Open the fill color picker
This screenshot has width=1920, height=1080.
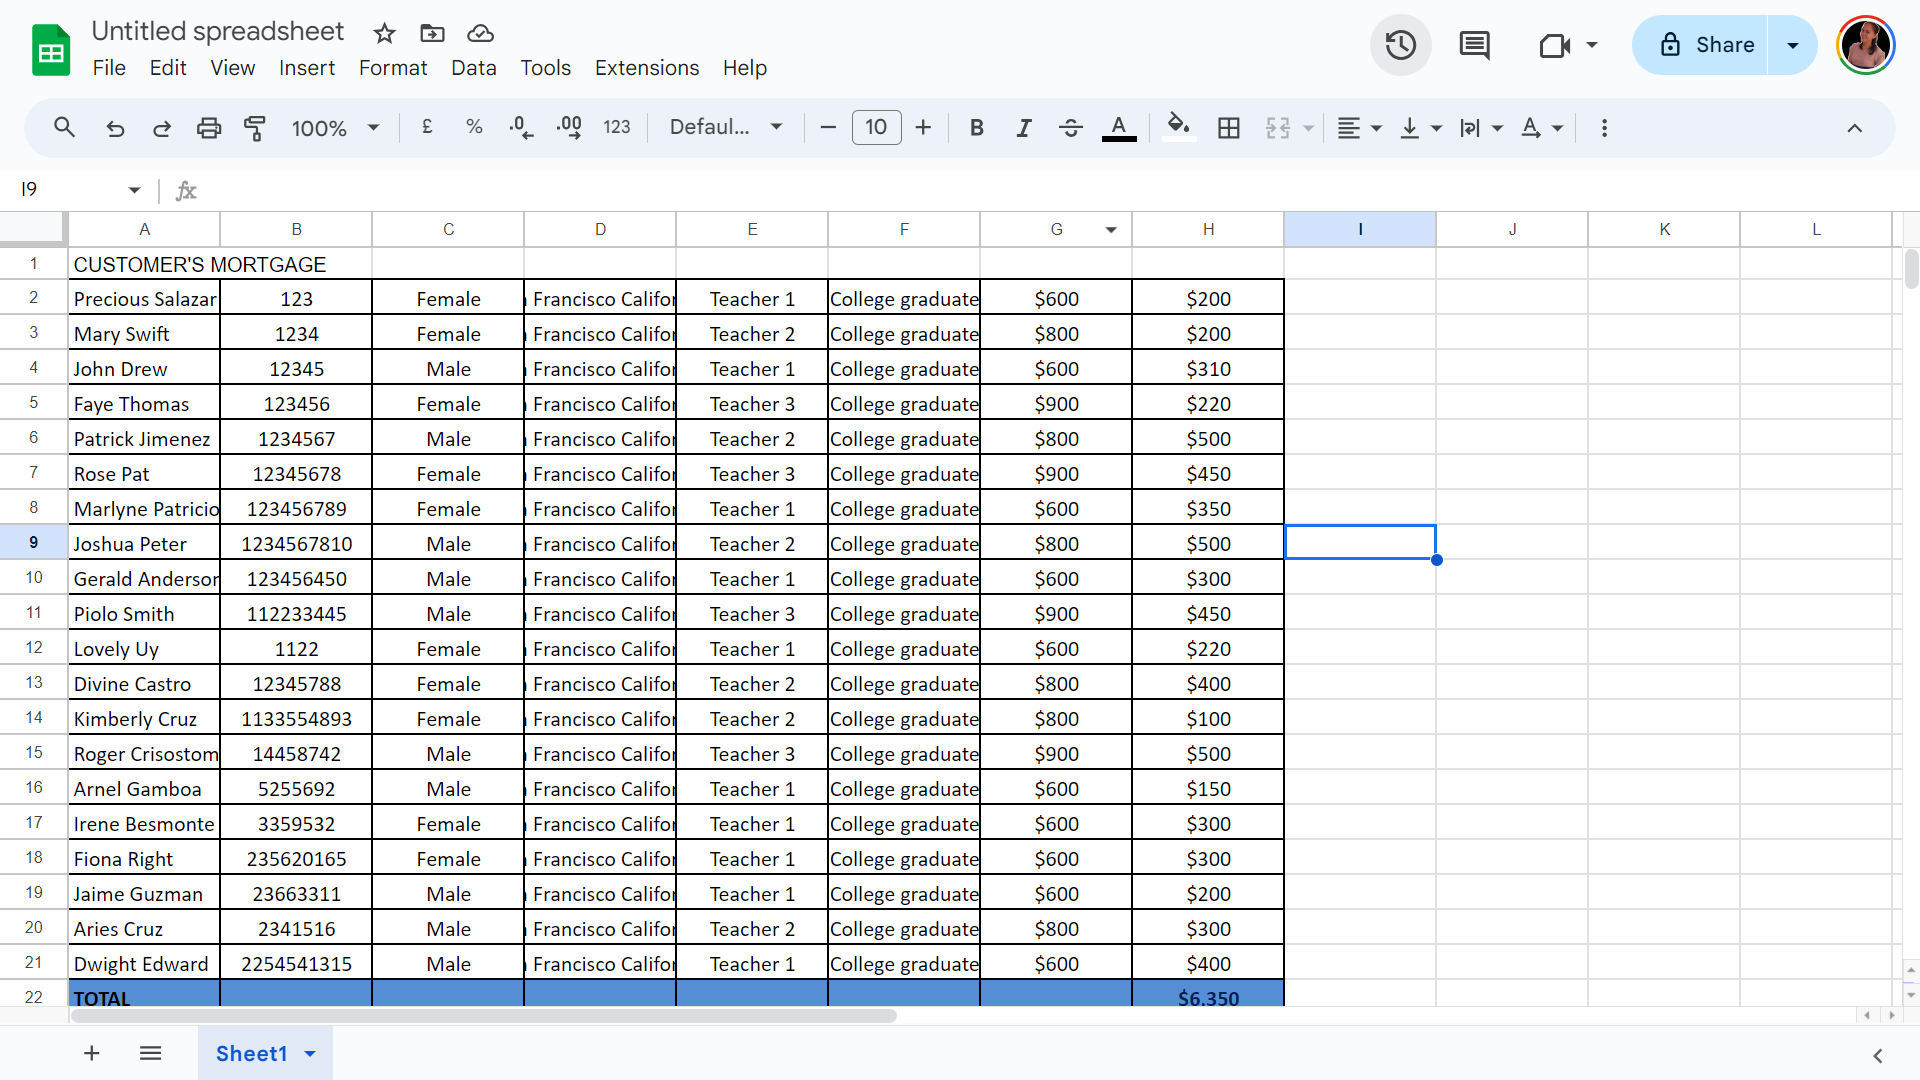point(1178,128)
